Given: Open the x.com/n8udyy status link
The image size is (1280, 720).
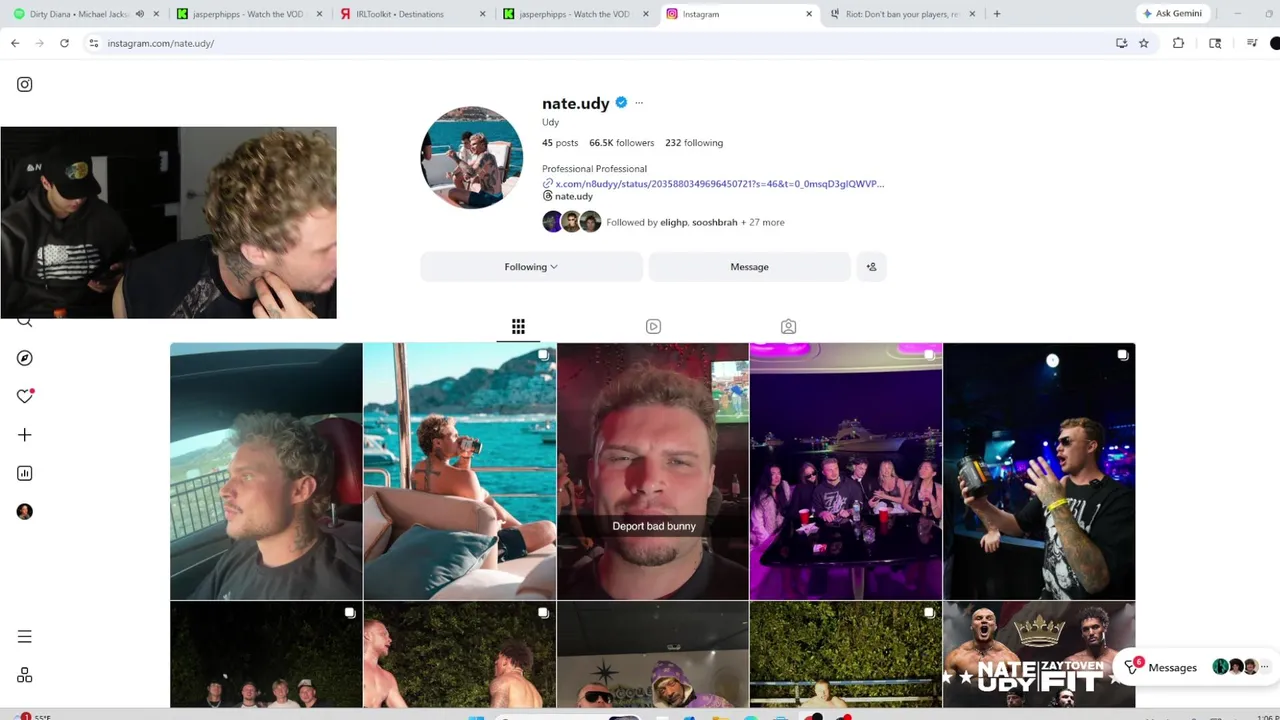Looking at the screenshot, I should [713, 184].
